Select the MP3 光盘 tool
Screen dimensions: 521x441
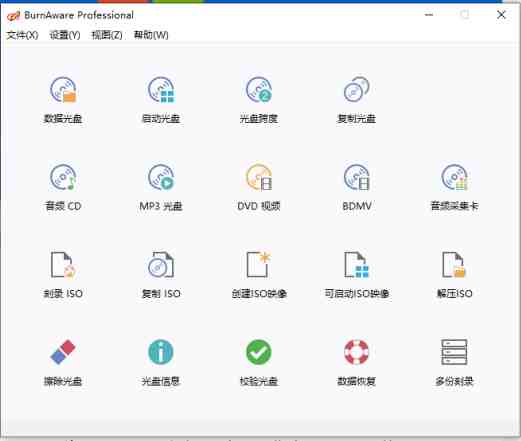click(x=161, y=187)
